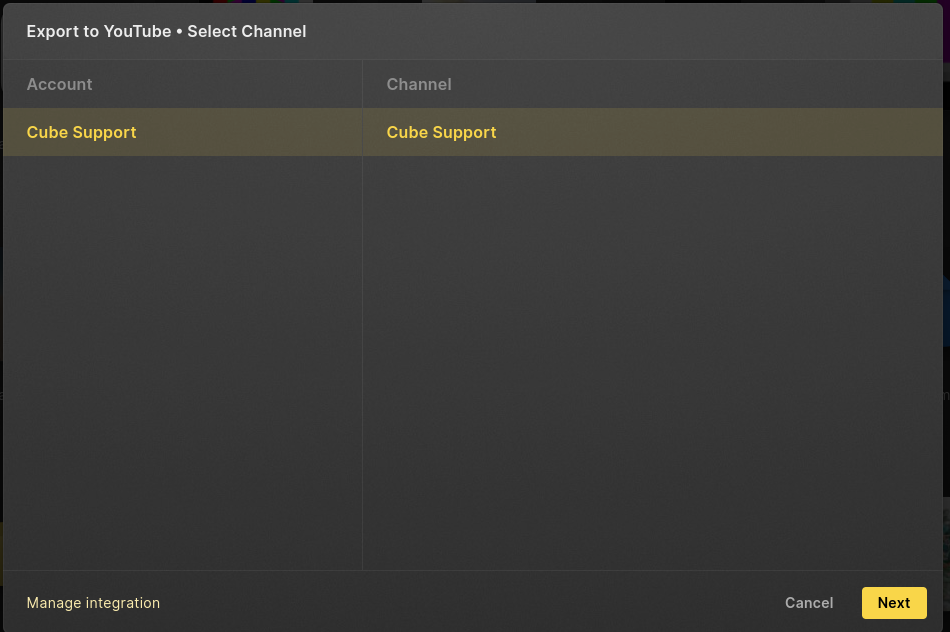The image size is (950, 632).
Task: Select the Cube Support channel
Action: pyautogui.click(x=653, y=132)
